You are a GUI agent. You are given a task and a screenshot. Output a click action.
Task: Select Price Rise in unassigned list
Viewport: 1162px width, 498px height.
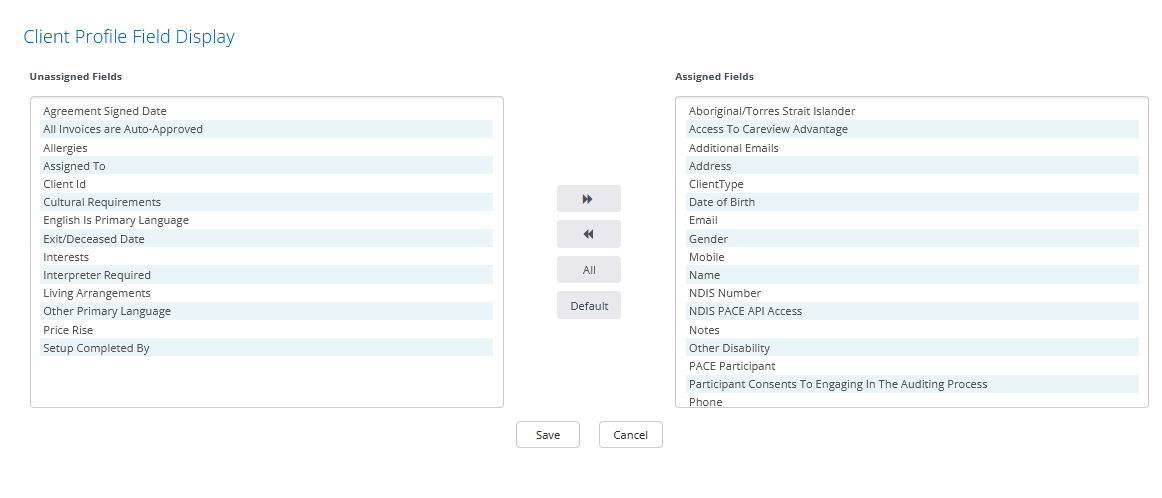pos(267,330)
